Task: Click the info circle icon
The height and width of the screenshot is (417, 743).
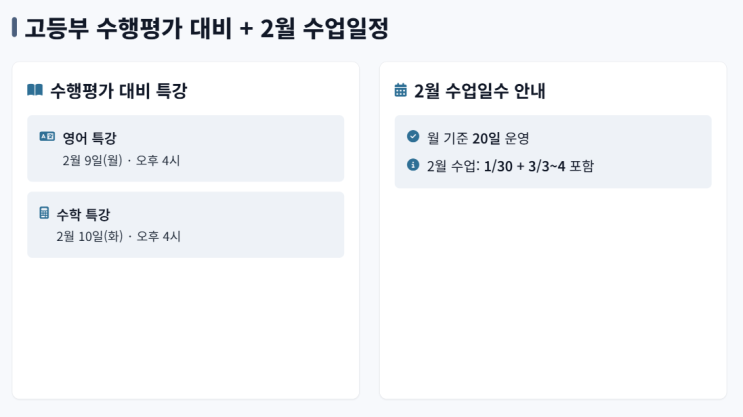Action: 413,165
